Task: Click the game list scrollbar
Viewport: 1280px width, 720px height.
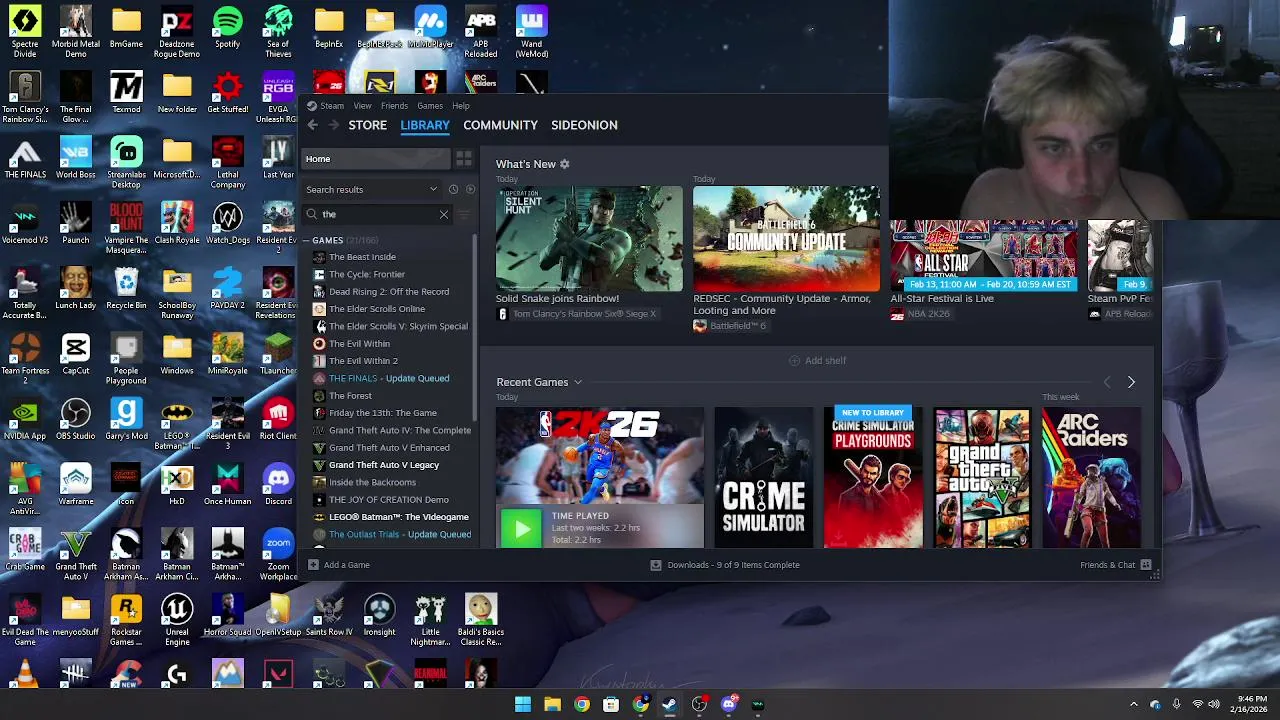Action: pos(475,330)
